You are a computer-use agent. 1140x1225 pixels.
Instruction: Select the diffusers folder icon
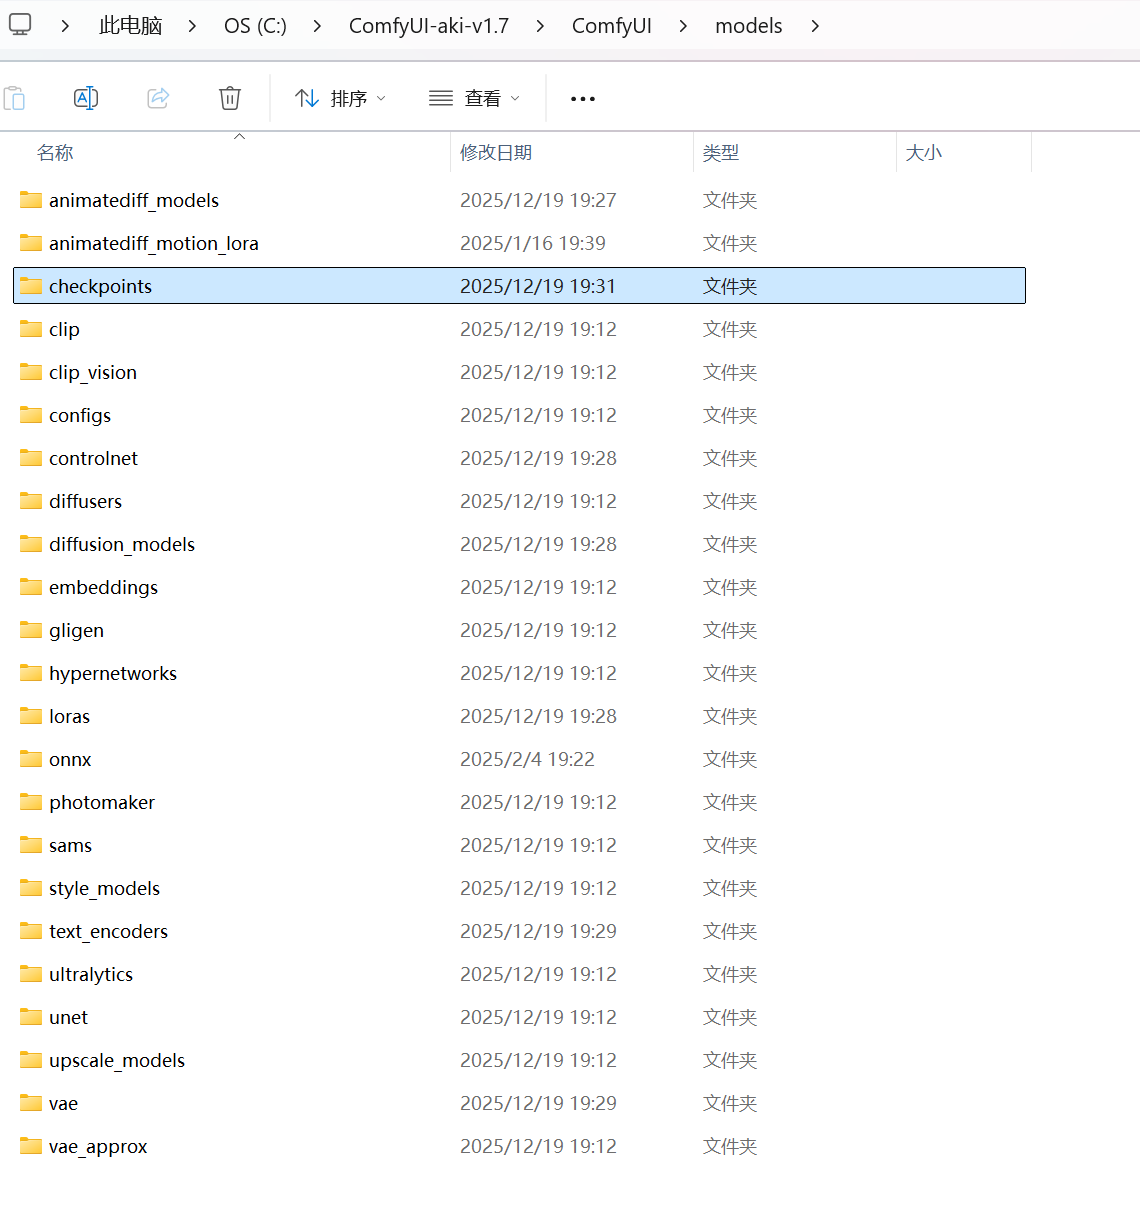click(31, 501)
